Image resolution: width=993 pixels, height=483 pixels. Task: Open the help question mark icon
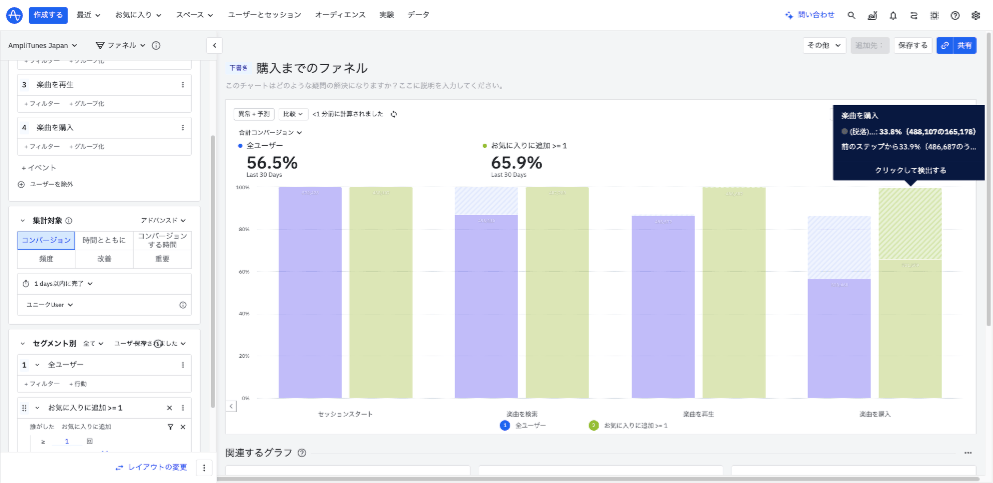955,15
